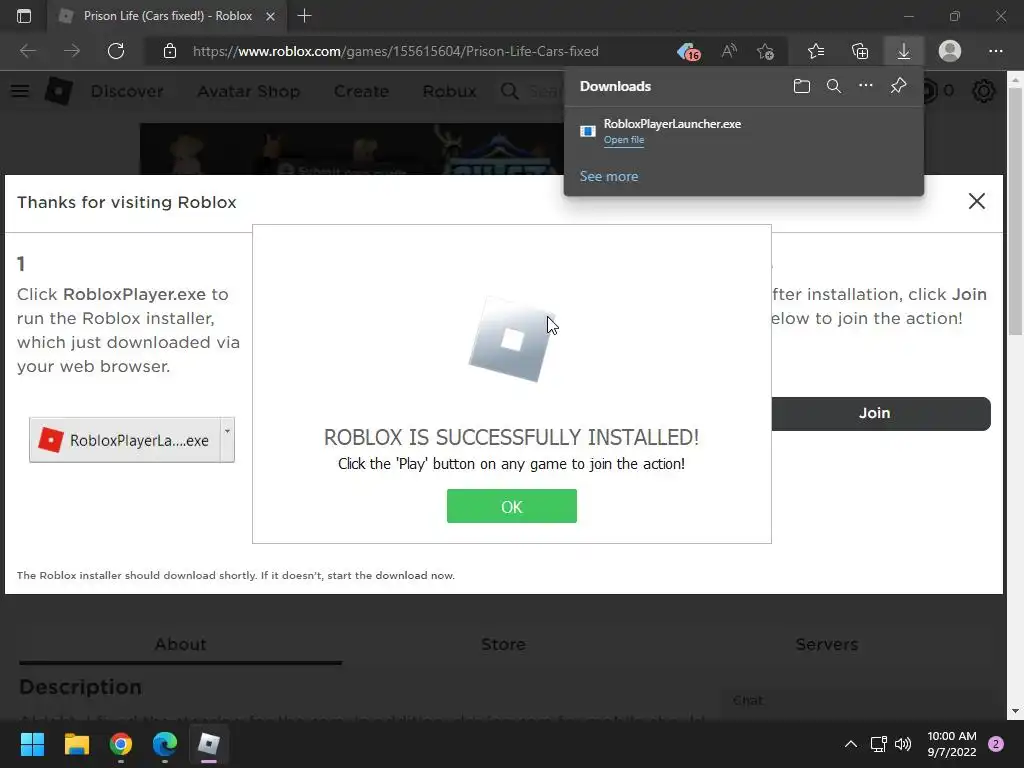Refresh the page
This screenshot has height=768, width=1024.
pos(116,51)
